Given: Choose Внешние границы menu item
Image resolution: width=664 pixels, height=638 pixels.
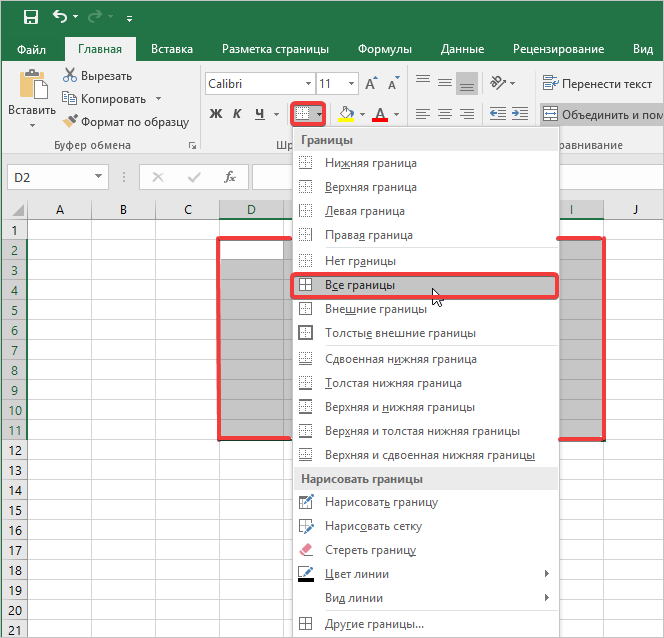Looking at the screenshot, I should pyautogui.click(x=426, y=309).
